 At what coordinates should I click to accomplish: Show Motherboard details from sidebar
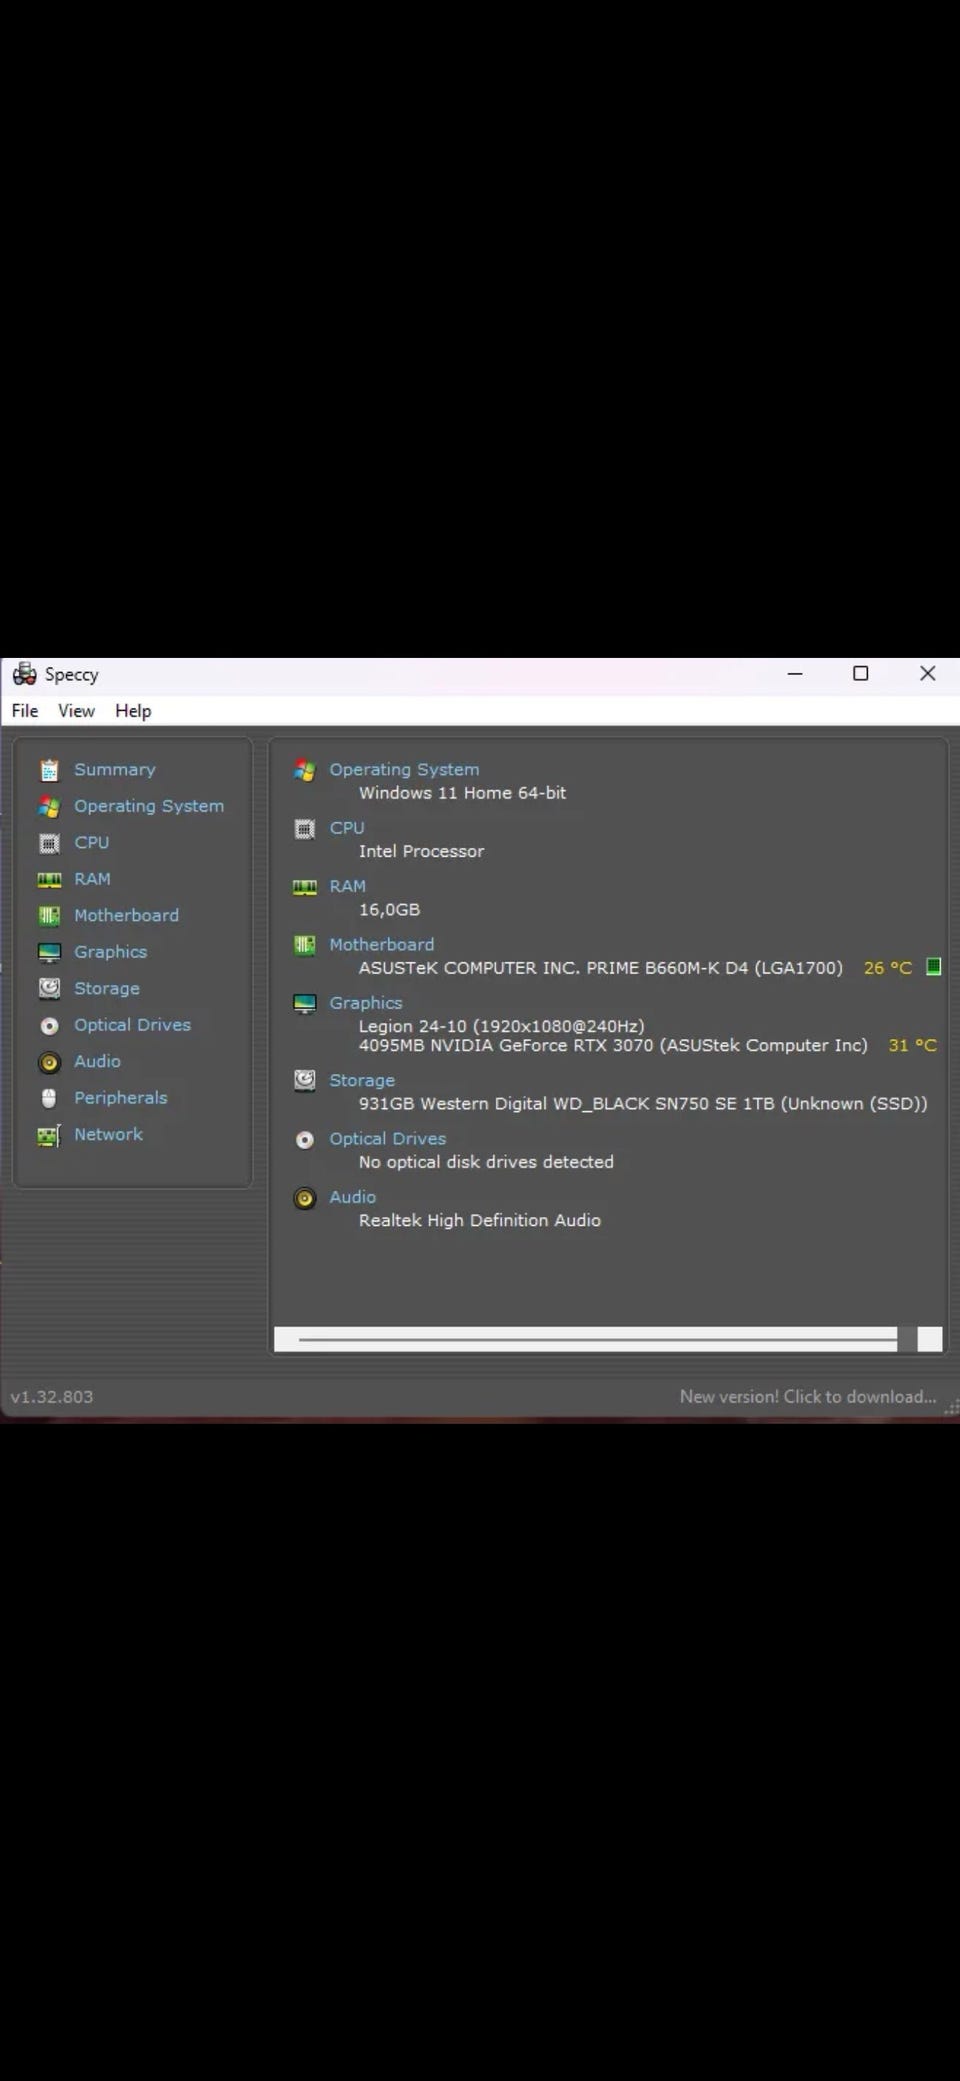127,915
